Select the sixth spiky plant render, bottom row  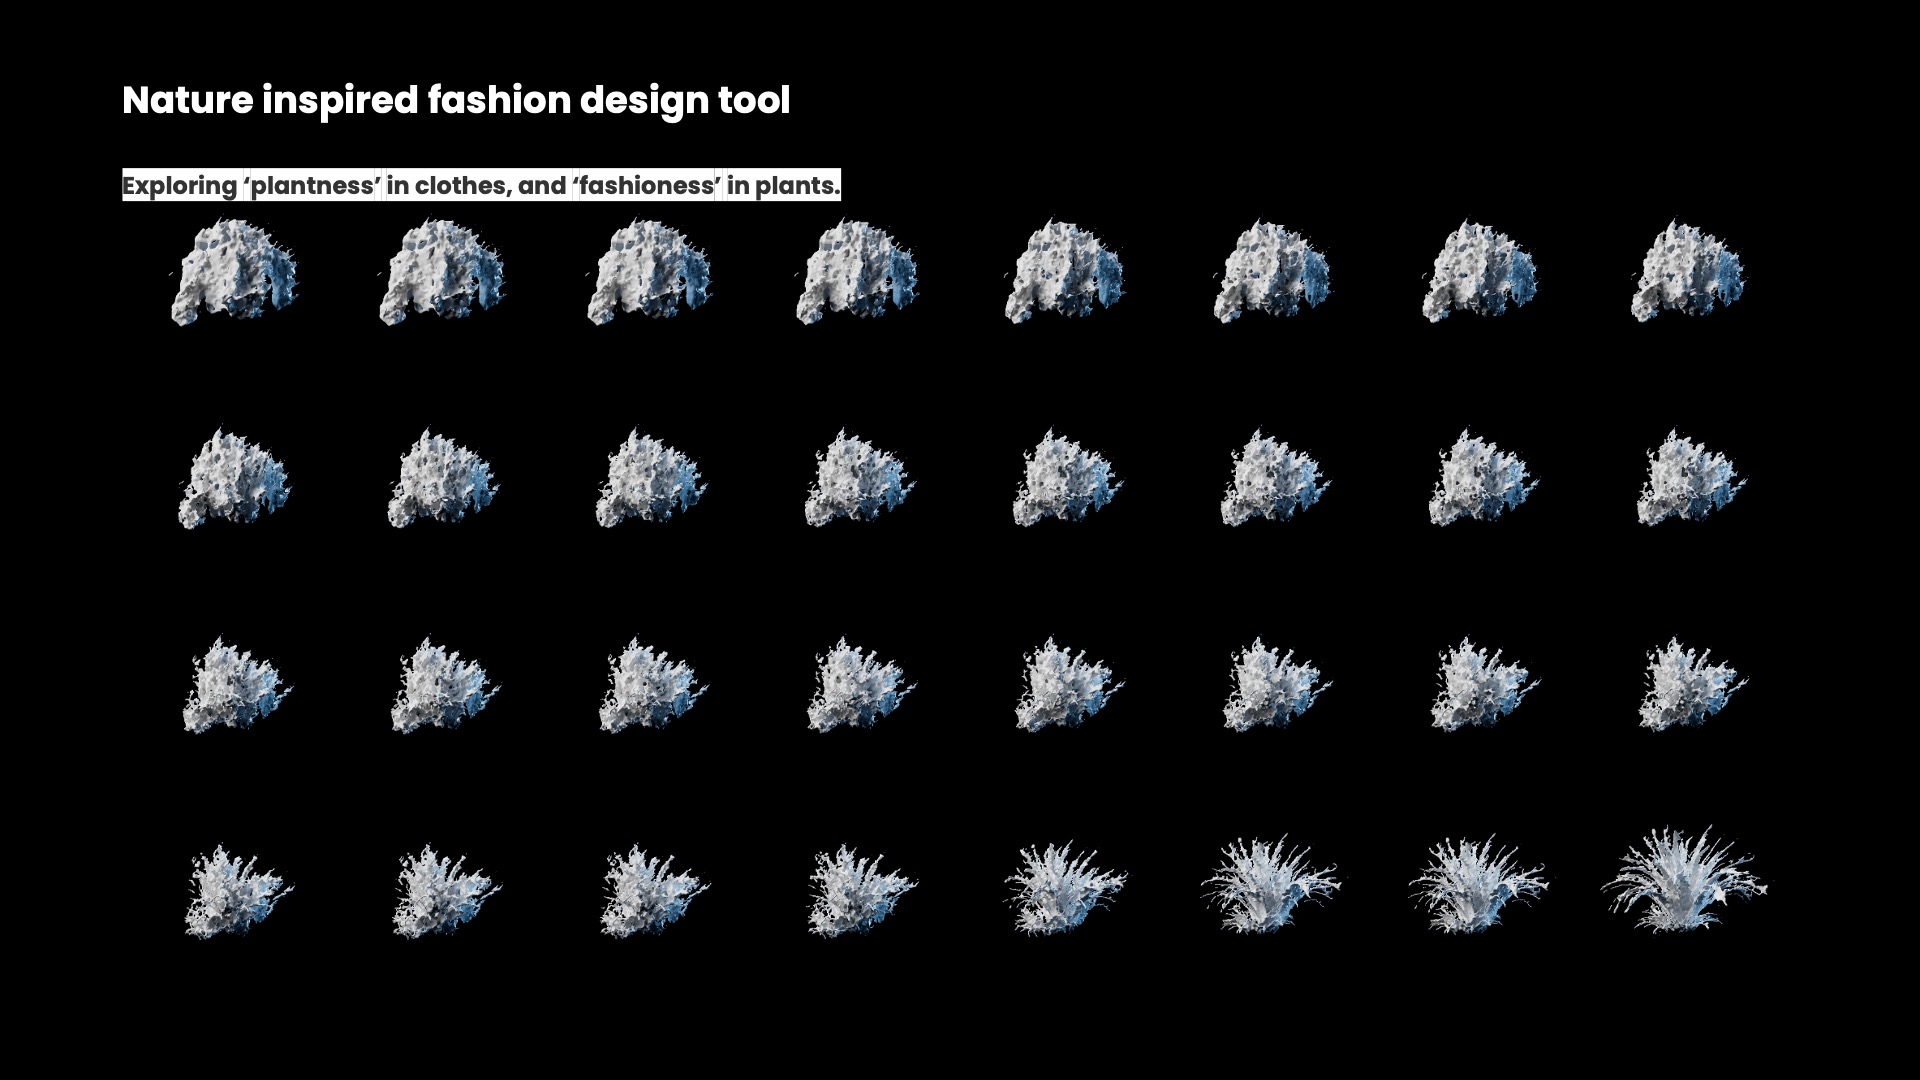coord(1272,884)
